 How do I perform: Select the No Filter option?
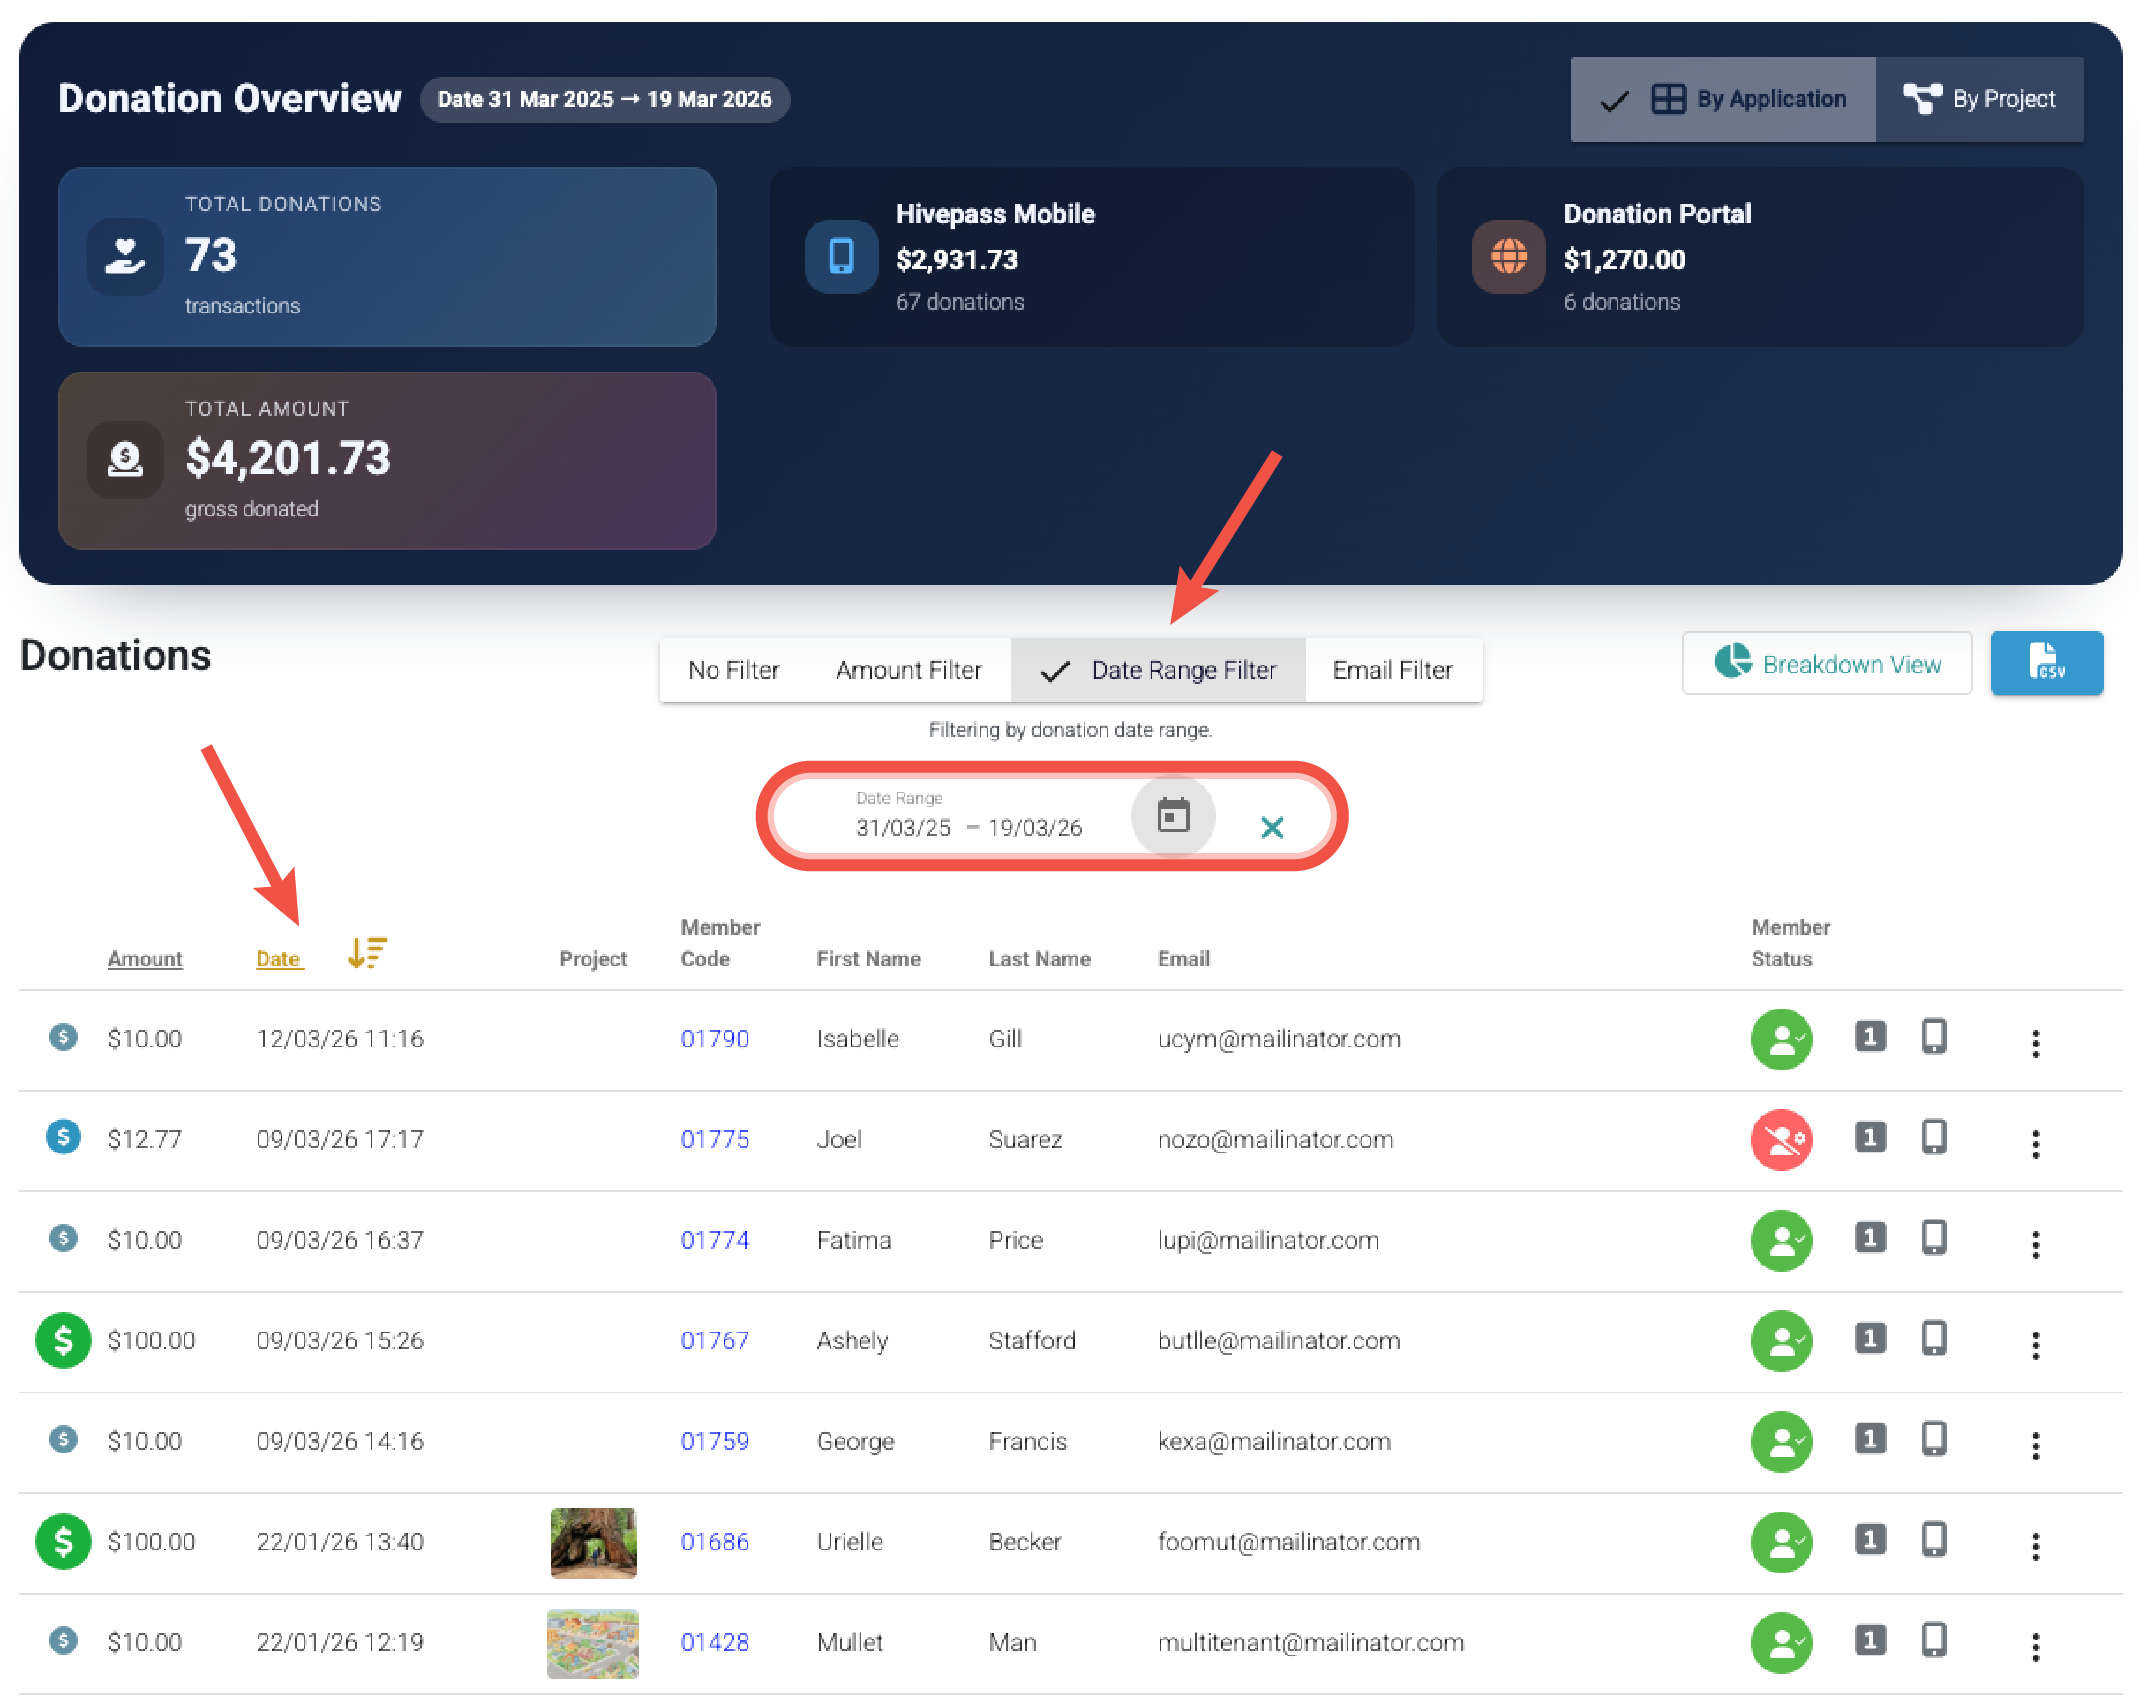[x=733, y=670]
